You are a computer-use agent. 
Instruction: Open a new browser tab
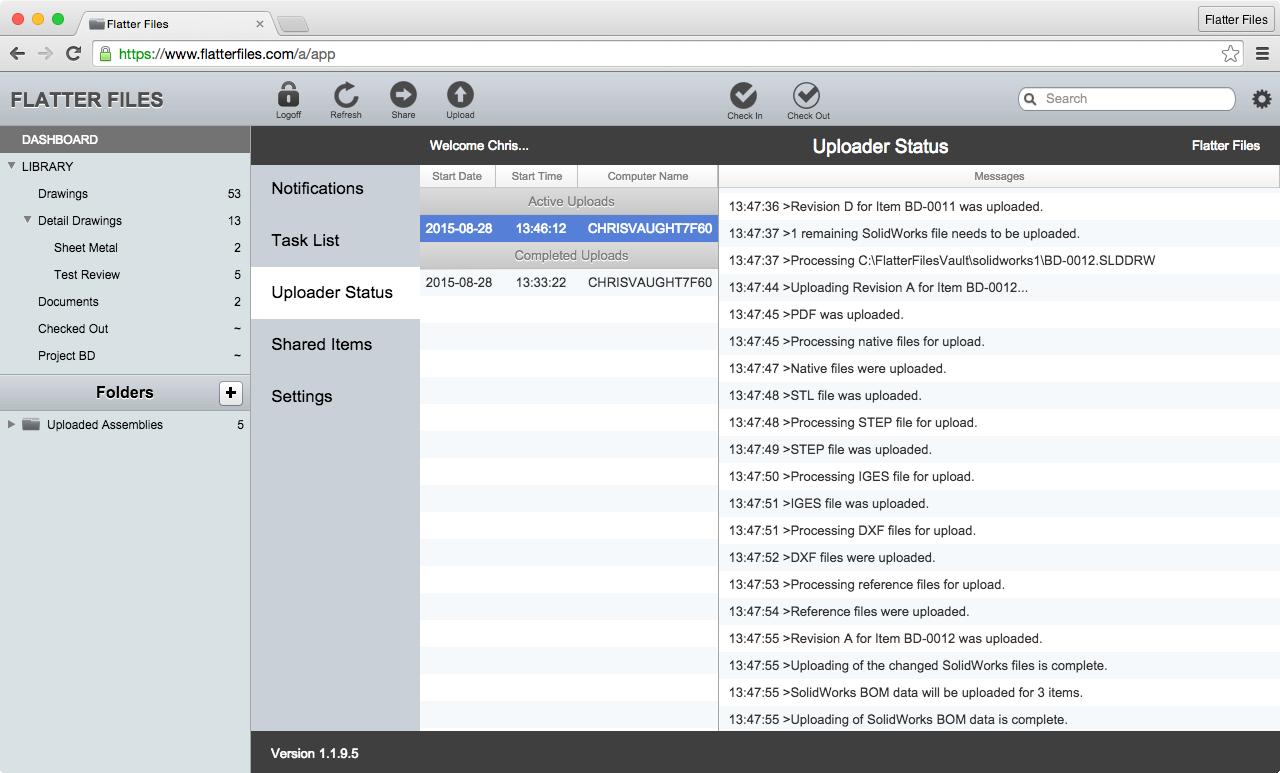click(292, 24)
